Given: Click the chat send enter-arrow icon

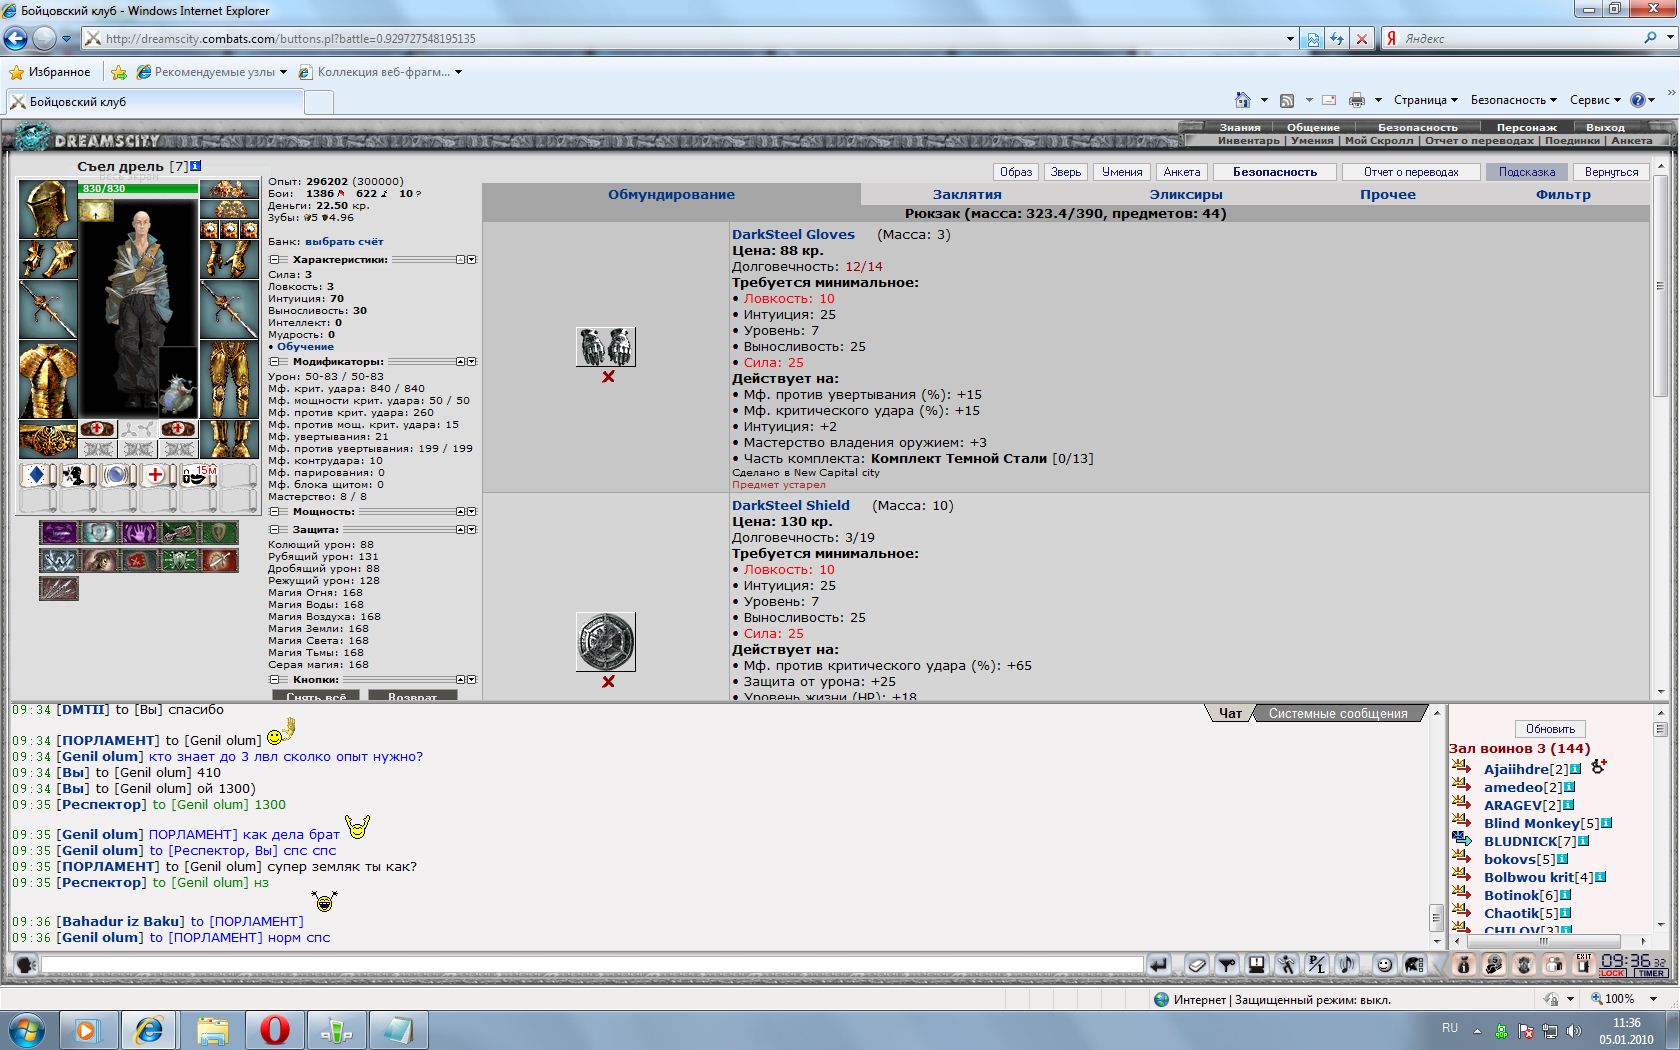Looking at the screenshot, I should tap(1159, 965).
